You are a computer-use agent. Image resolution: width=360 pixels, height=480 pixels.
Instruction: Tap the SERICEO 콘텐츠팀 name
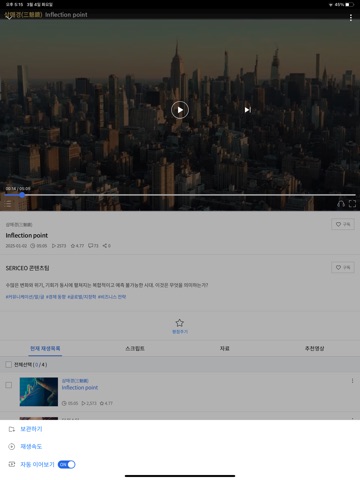(x=27, y=268)
